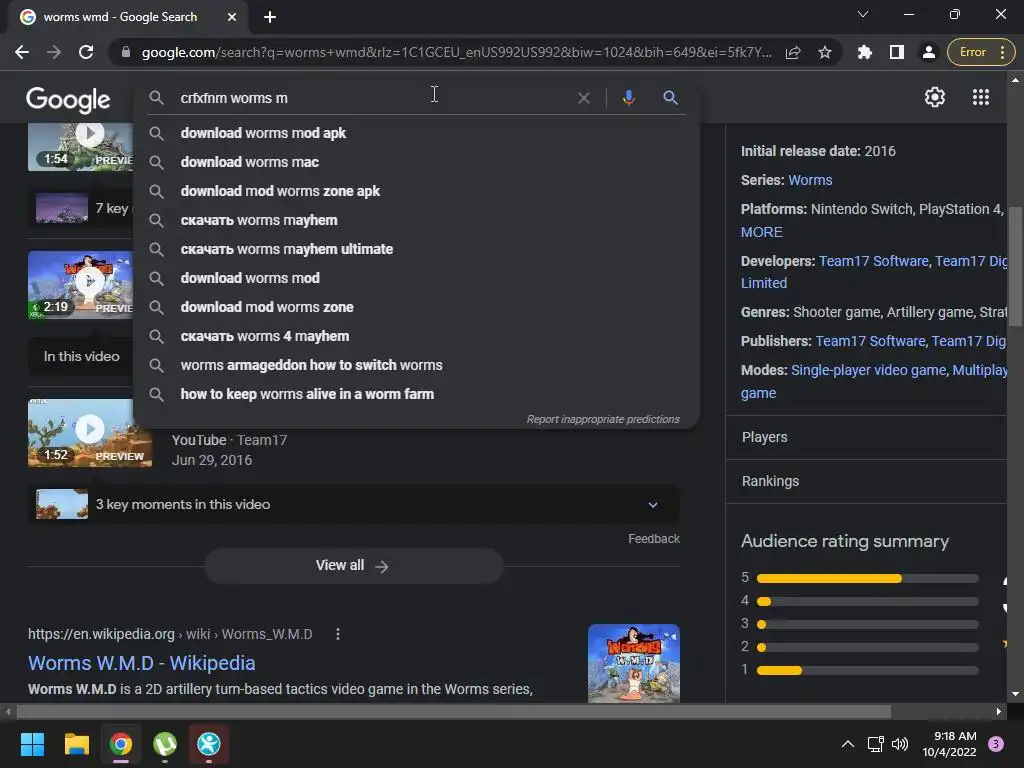The width and height of the screenshot is (1024, 768).
Task: Open the Extensions puzzle icon
Action: (x=865, y=52)
